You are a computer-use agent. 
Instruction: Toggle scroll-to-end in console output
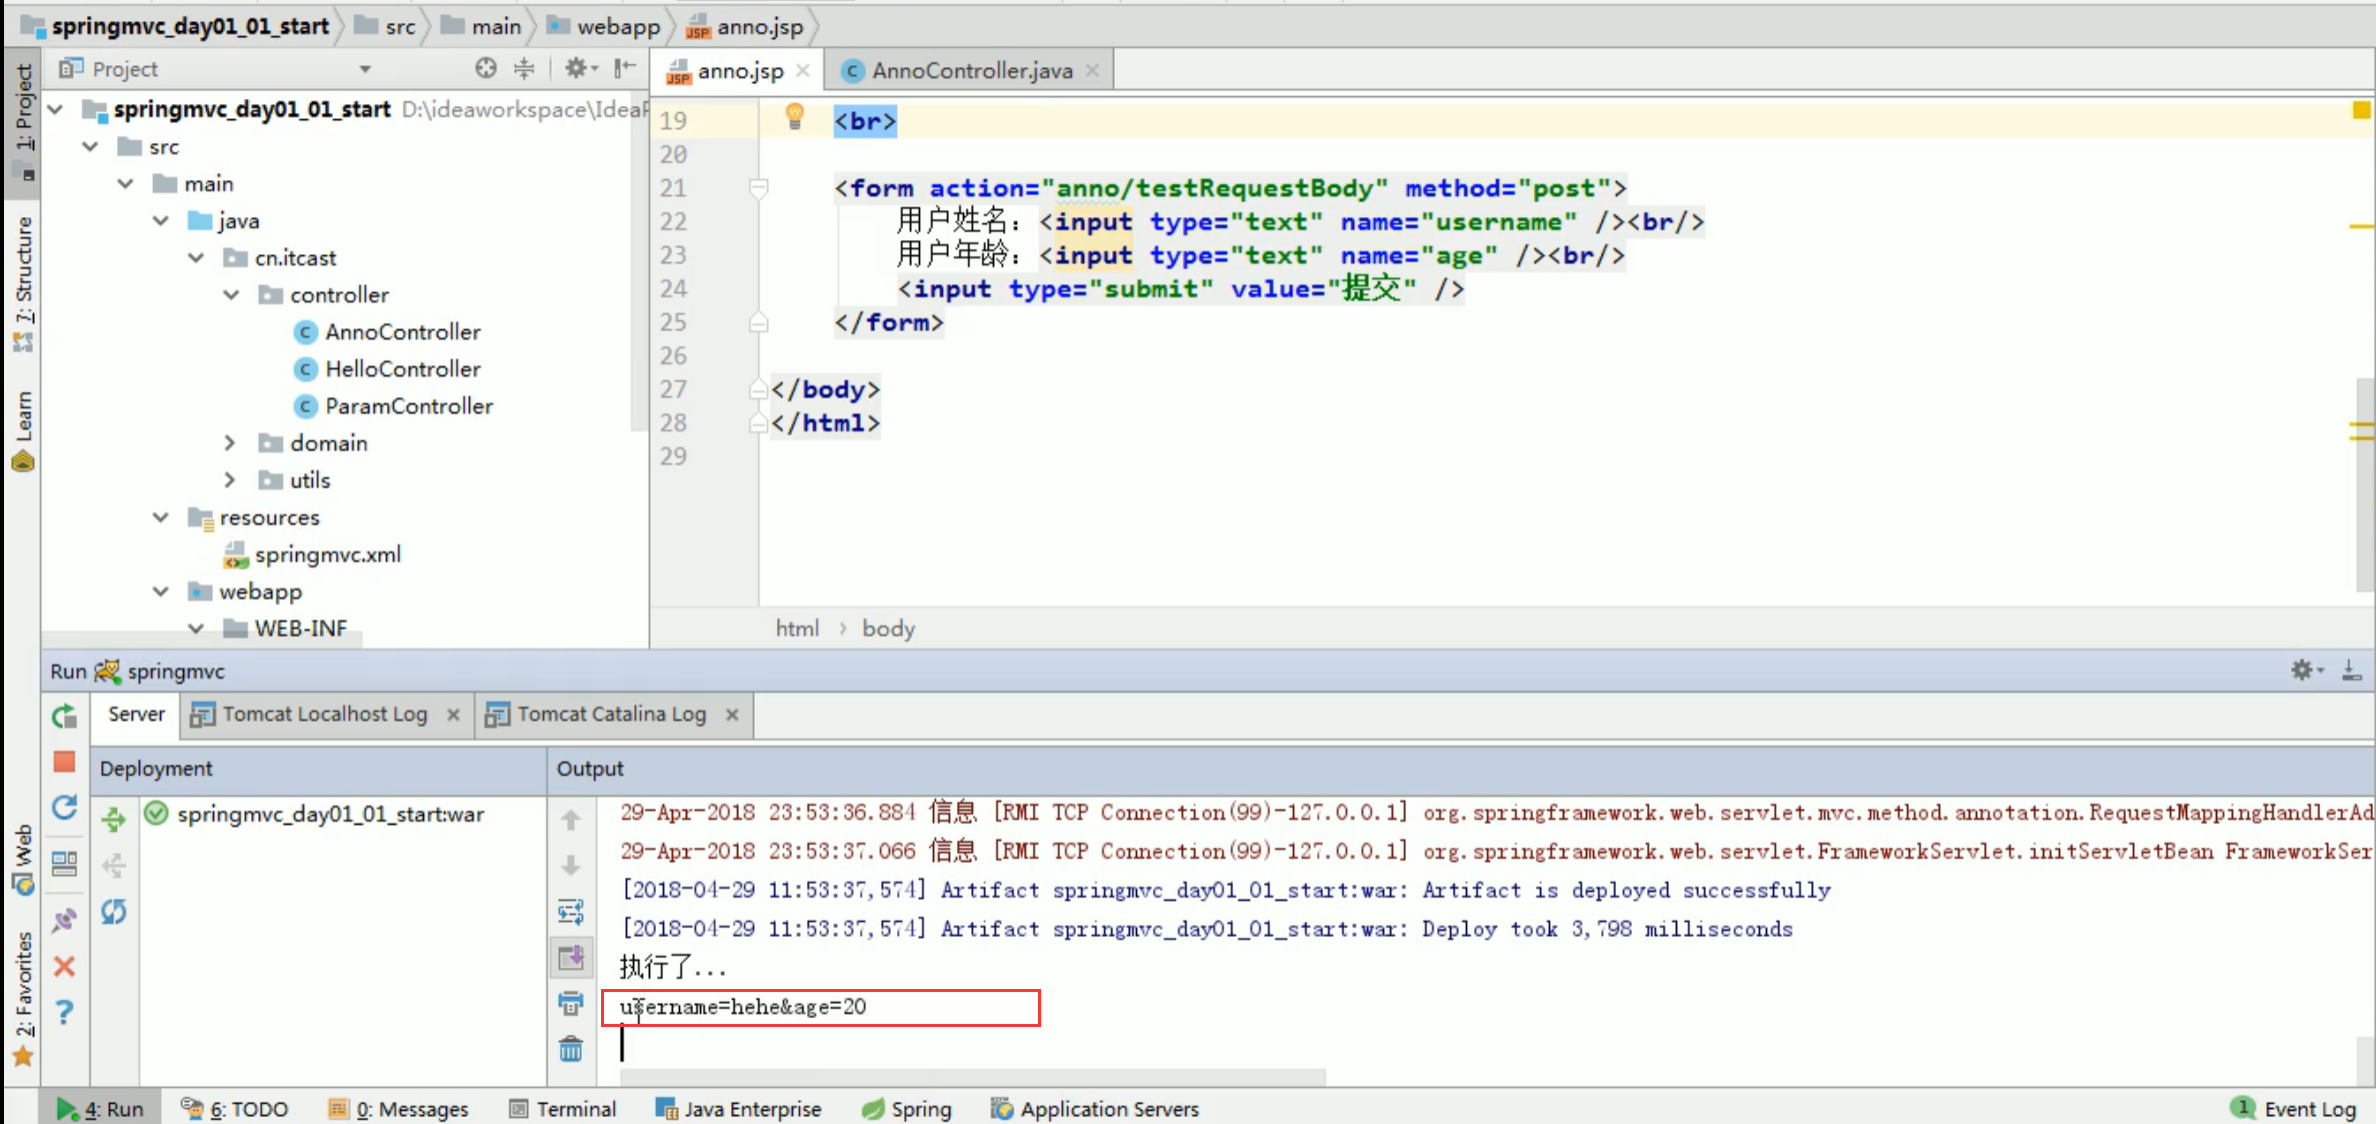pyautogui.click(x=571, y=958)
